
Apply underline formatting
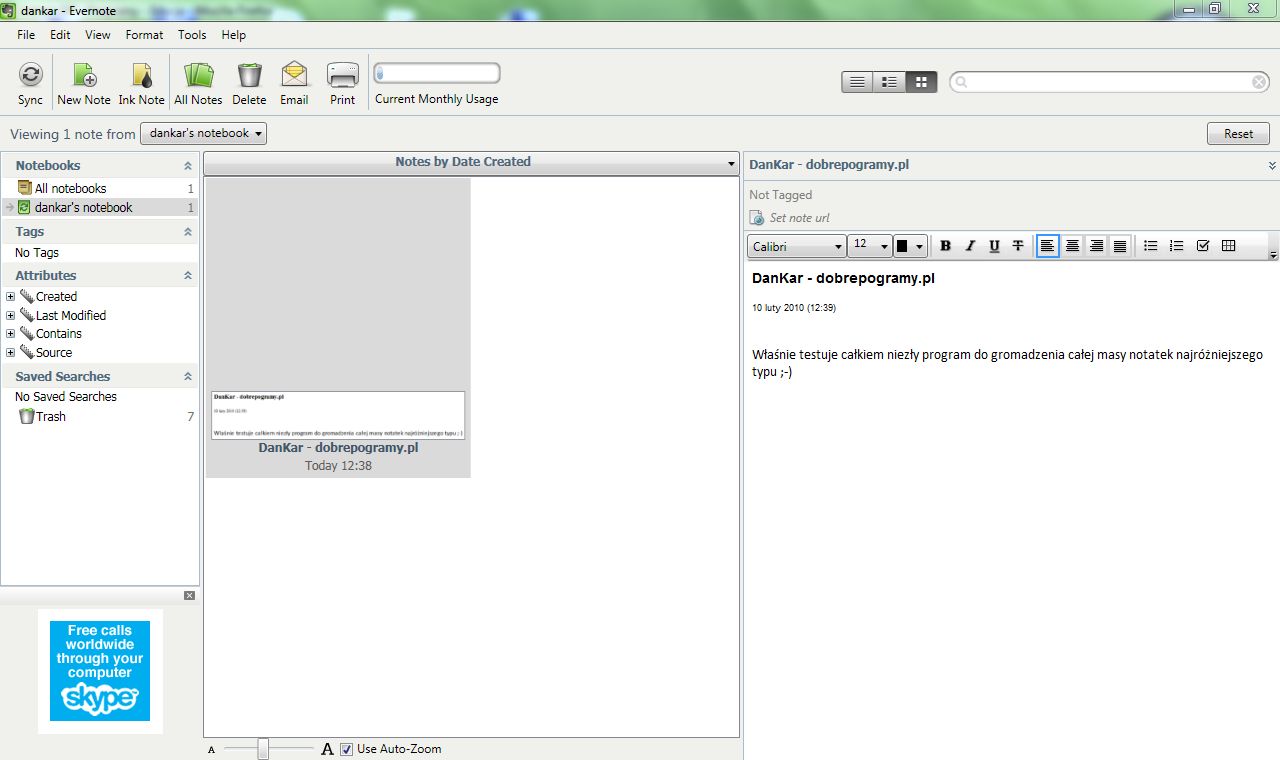[993, 246]
